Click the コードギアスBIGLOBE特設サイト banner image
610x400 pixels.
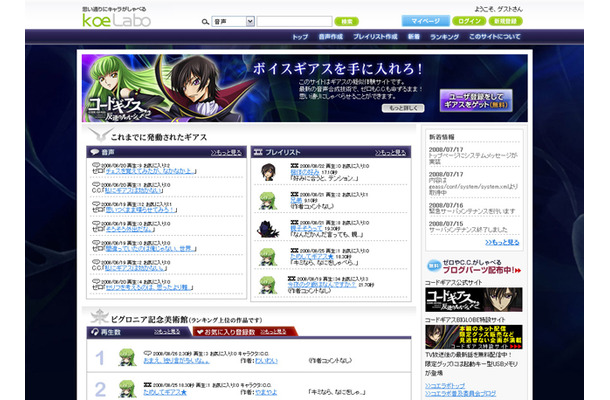(474, 337)
